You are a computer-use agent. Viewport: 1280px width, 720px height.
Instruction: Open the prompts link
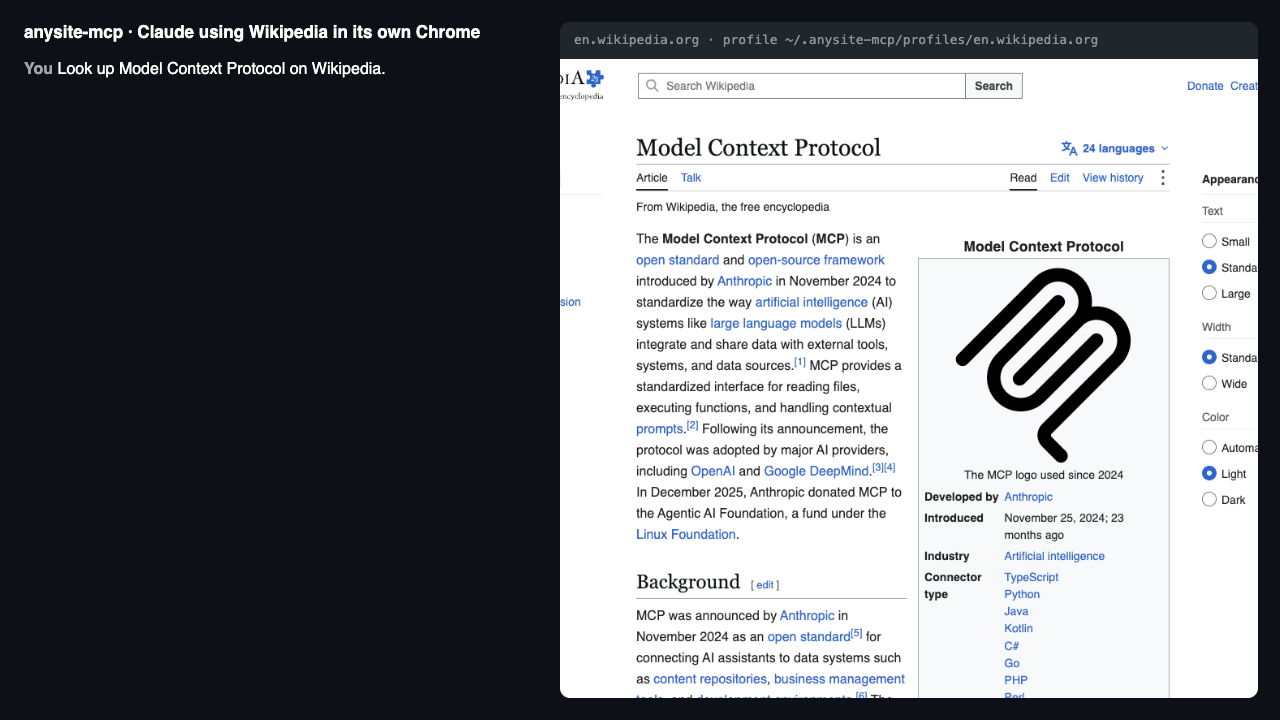[659, 429]
